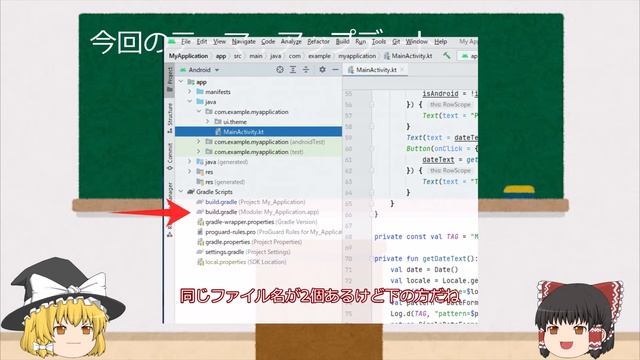
Task: Open the Window menu
Action: pyautogui.click(x=416, y=42)
